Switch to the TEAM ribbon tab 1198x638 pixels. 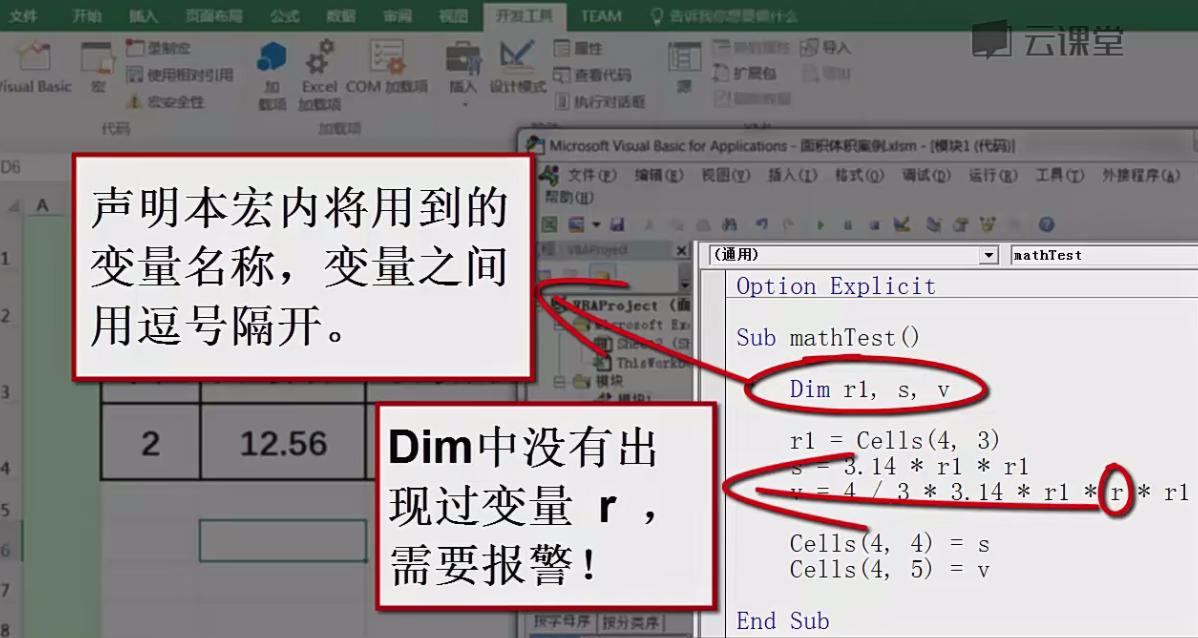(x=601, y=16)
